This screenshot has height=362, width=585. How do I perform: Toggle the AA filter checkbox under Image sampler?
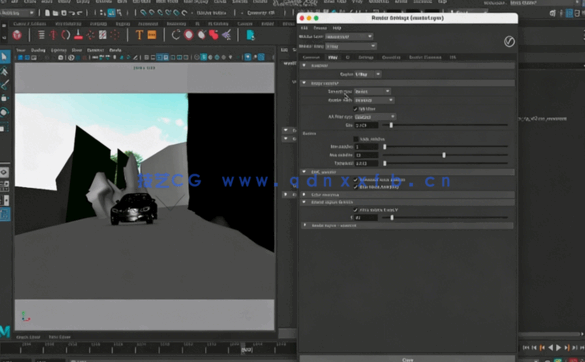pyautogui.click(x=355, y=109)
